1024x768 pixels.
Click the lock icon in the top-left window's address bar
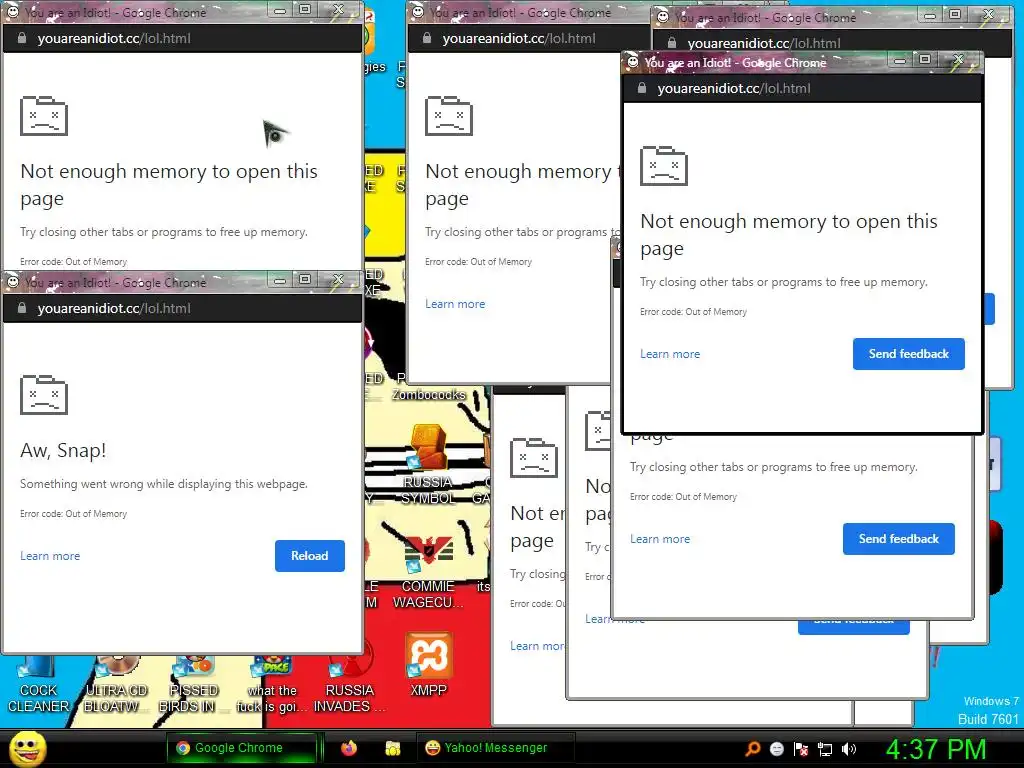[22, 38]
